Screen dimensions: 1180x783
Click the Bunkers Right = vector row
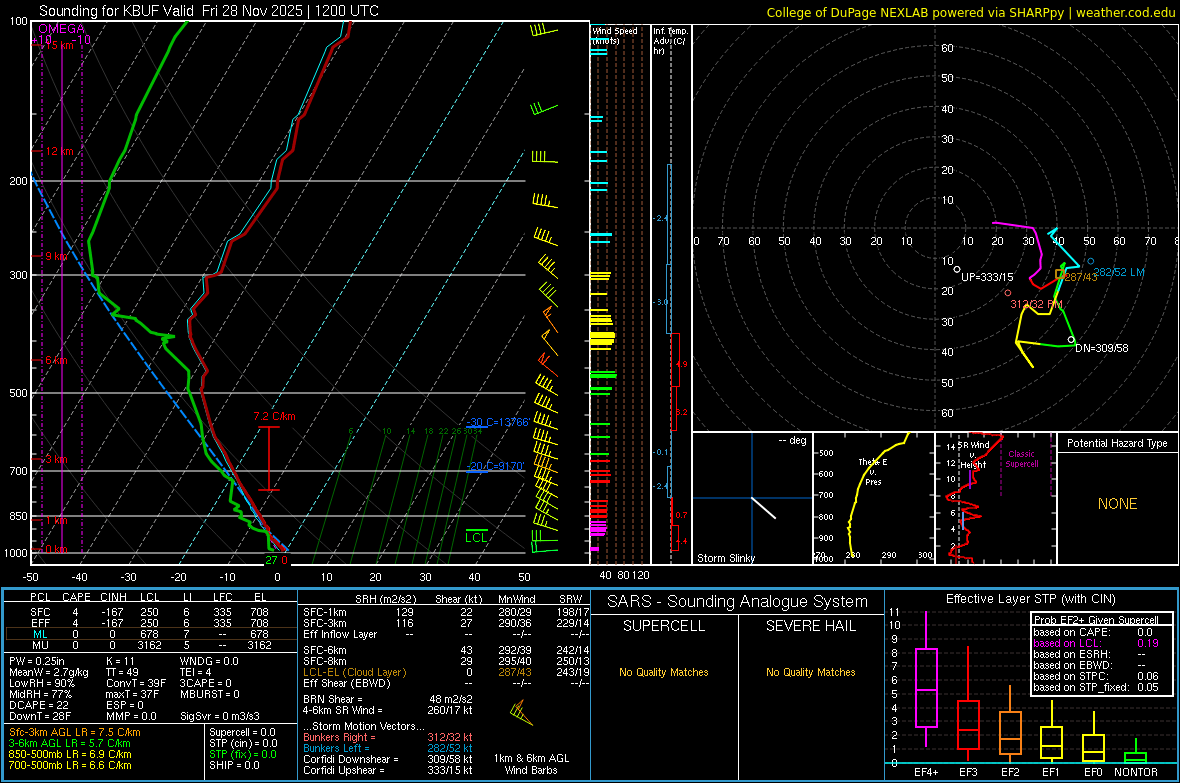click(388, 737)
